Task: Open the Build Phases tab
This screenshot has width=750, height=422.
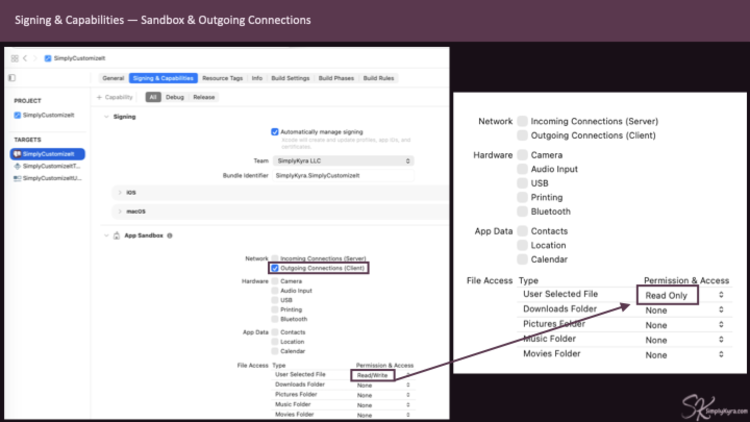Action: coord(336,78)
